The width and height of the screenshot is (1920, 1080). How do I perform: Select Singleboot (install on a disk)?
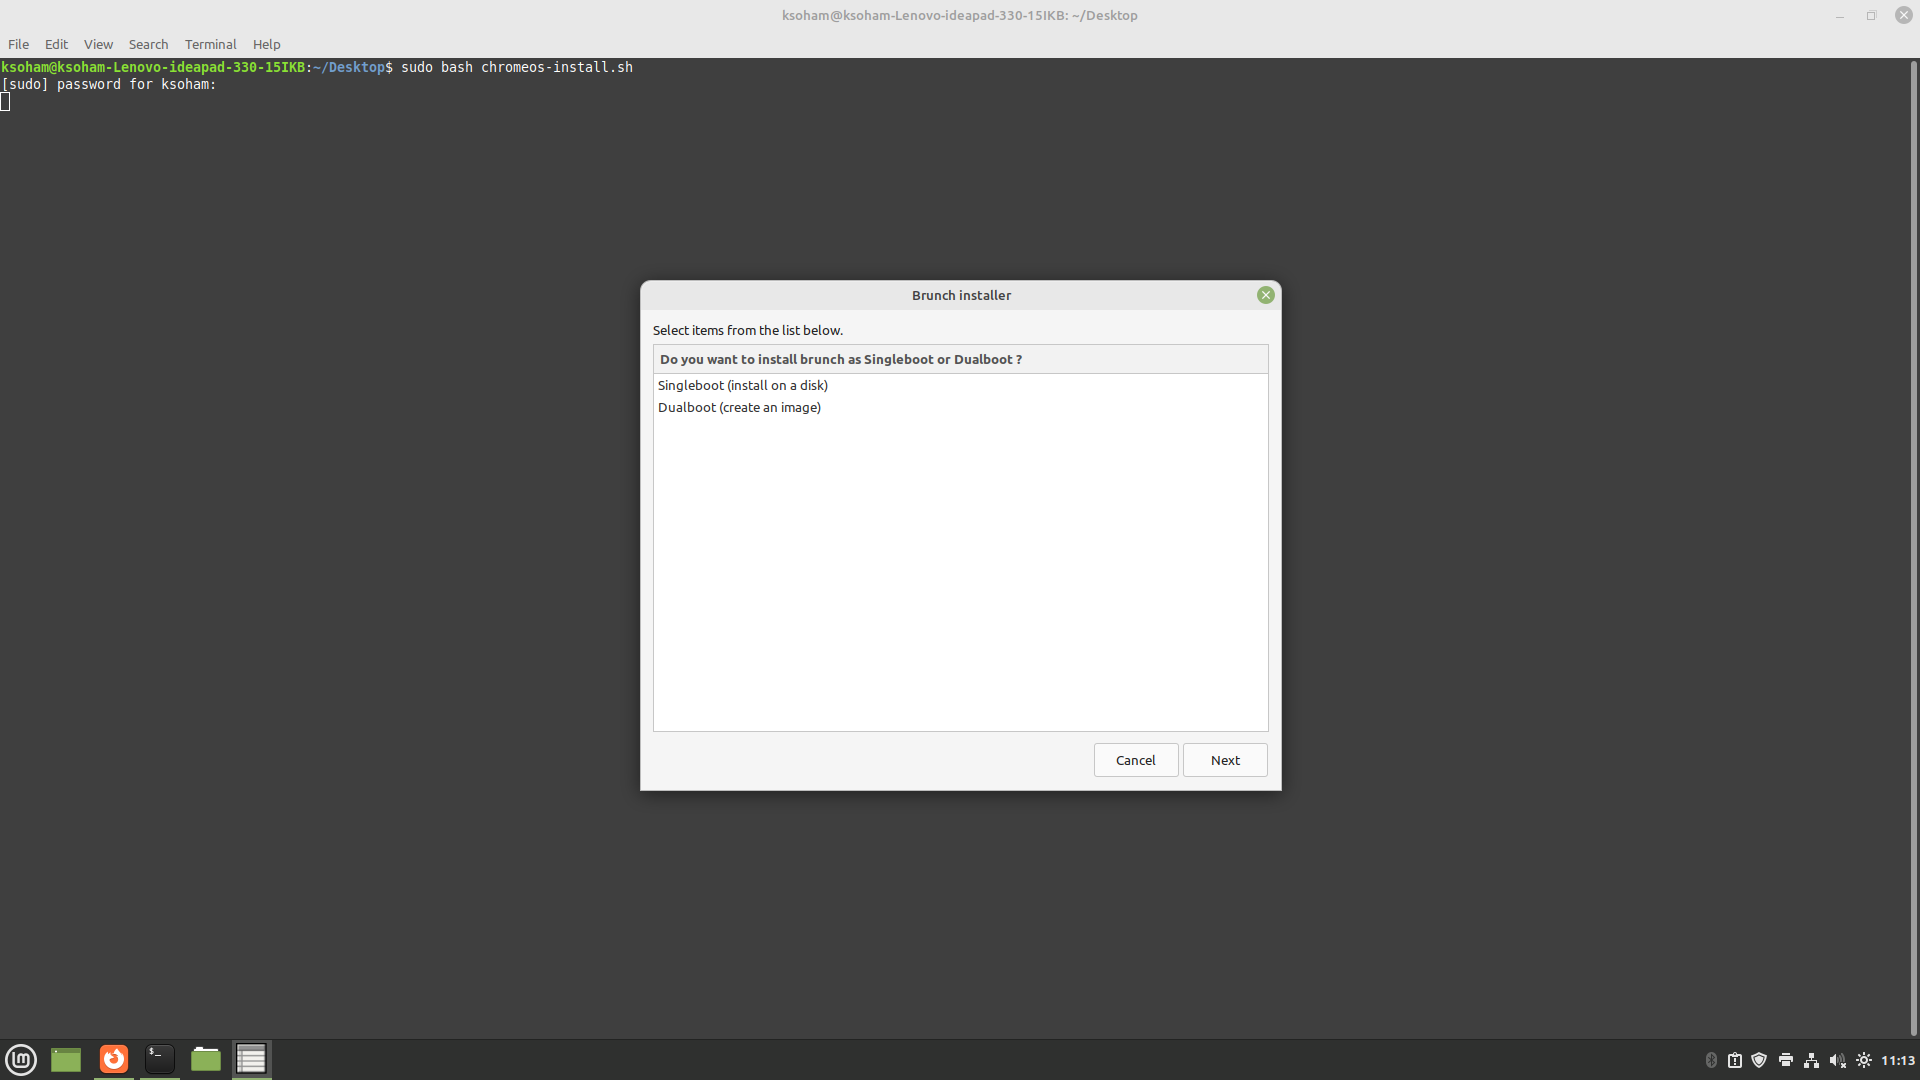click(x=742, y=385)
